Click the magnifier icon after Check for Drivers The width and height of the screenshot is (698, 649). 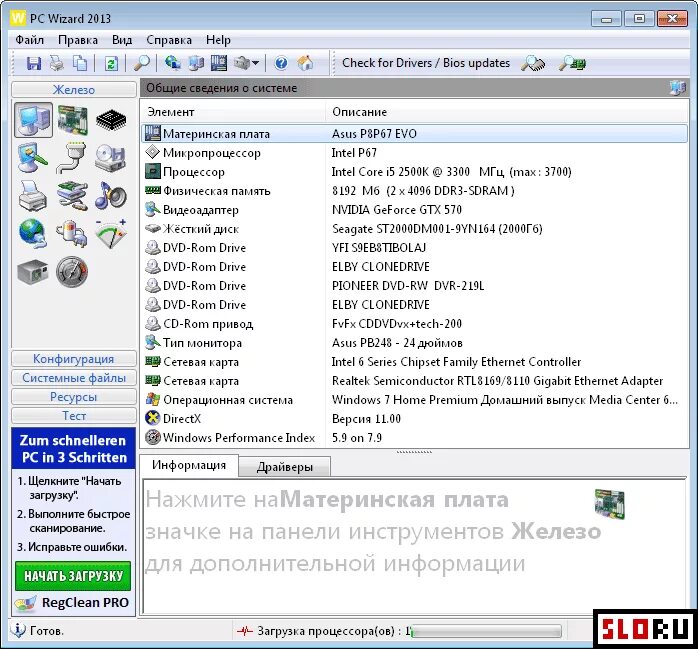(x=533, y=63)
